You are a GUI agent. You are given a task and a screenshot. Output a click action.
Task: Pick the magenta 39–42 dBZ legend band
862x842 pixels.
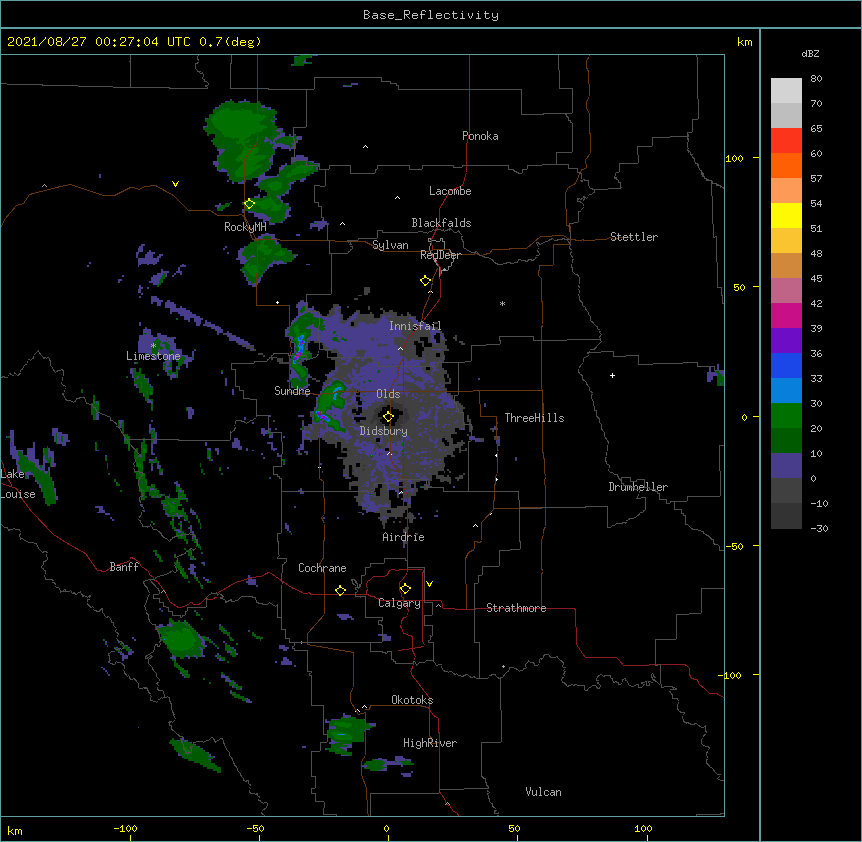[x=786, y=315]
